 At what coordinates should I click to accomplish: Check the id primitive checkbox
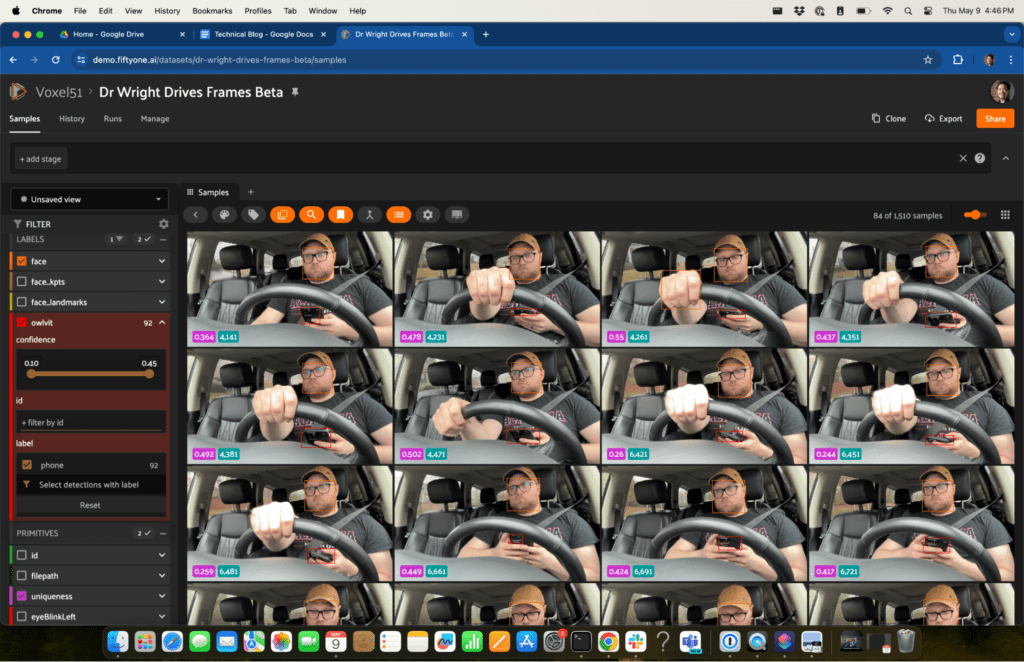pyautogui.click(x=22, y=555)
